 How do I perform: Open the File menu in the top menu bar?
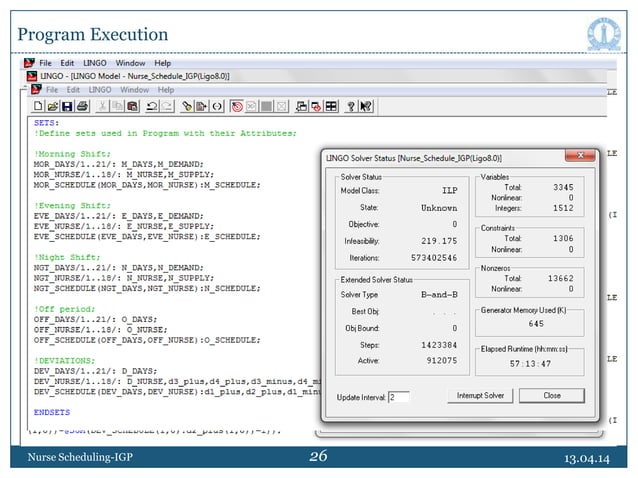click(x=45, y=63)
